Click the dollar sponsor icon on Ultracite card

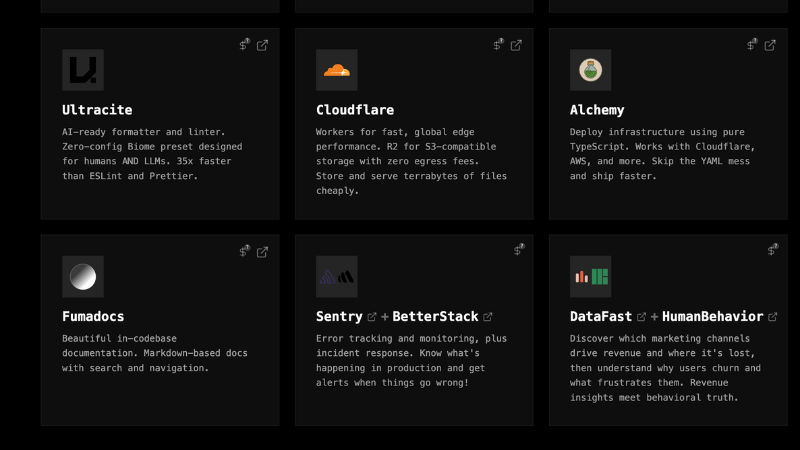pyautogui.click(x=245, y=45)
